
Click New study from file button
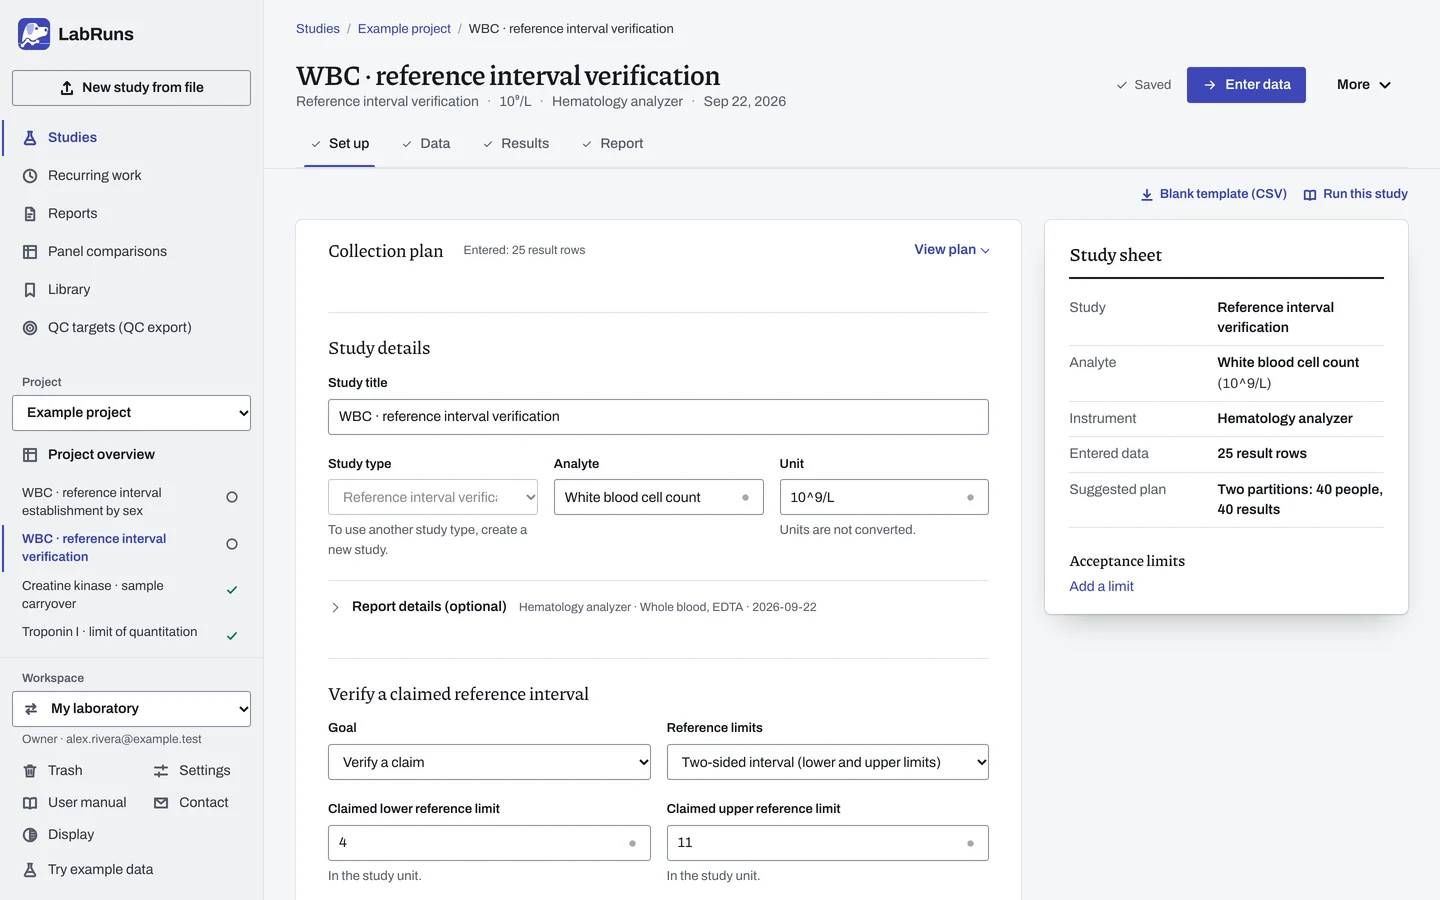tap(131, 88)
